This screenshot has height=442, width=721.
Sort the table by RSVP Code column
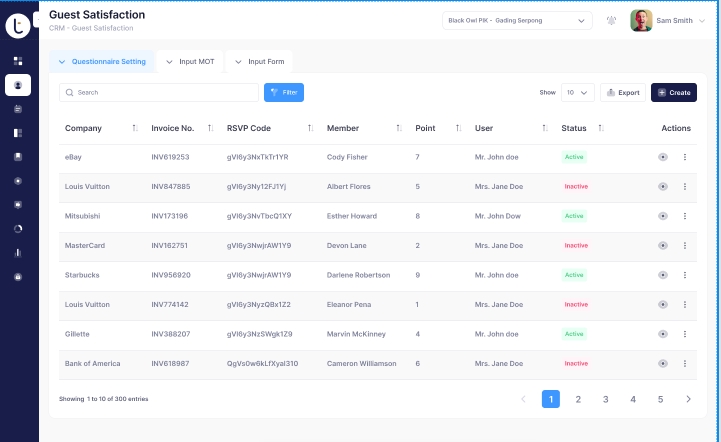coord(310,128)
